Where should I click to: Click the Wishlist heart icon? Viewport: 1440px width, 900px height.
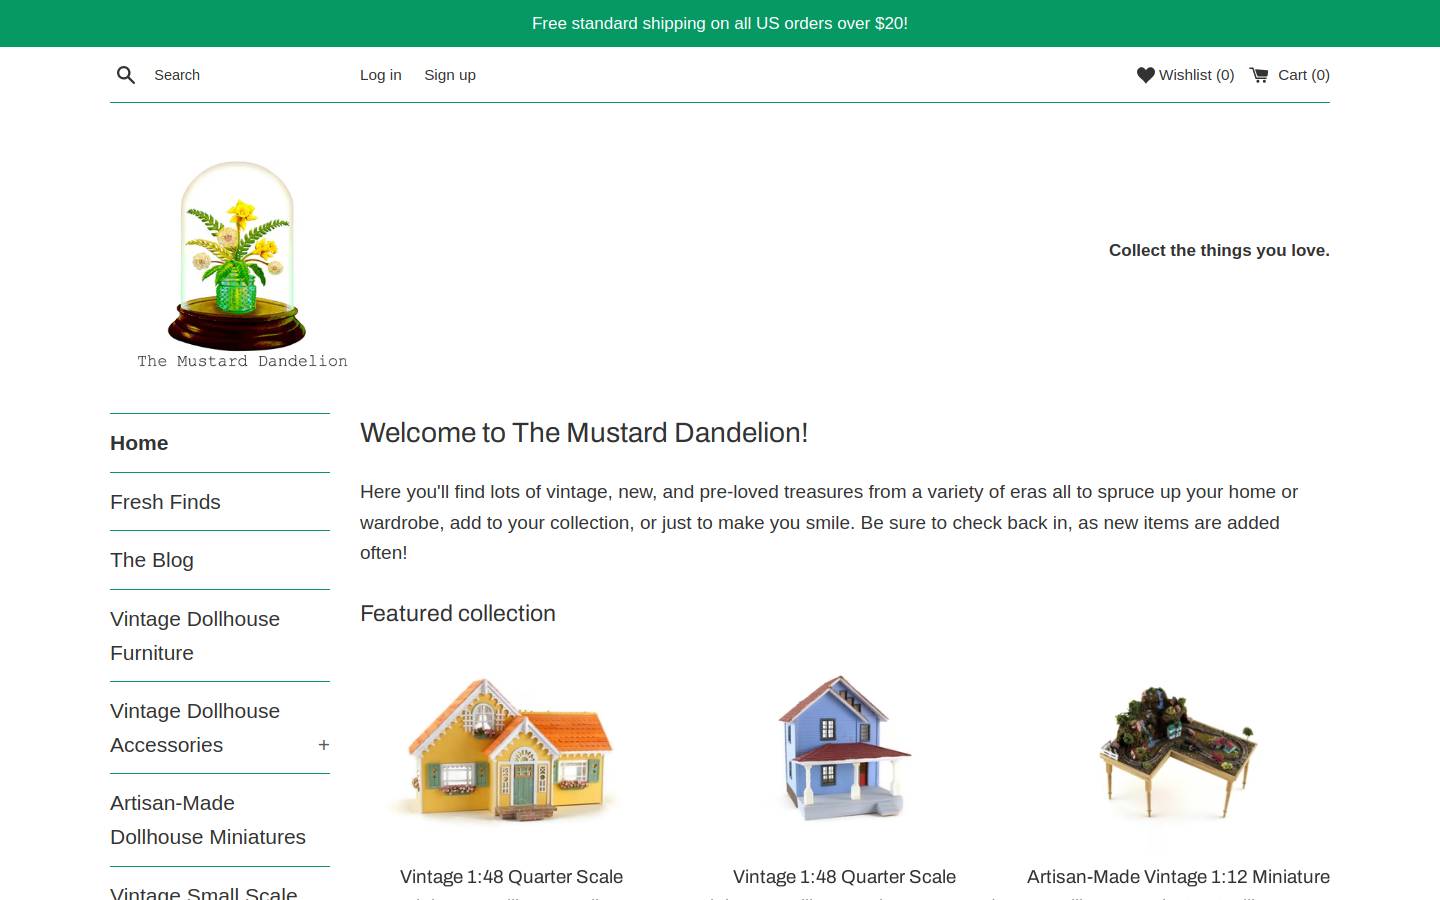click(x=1146, y=75)
